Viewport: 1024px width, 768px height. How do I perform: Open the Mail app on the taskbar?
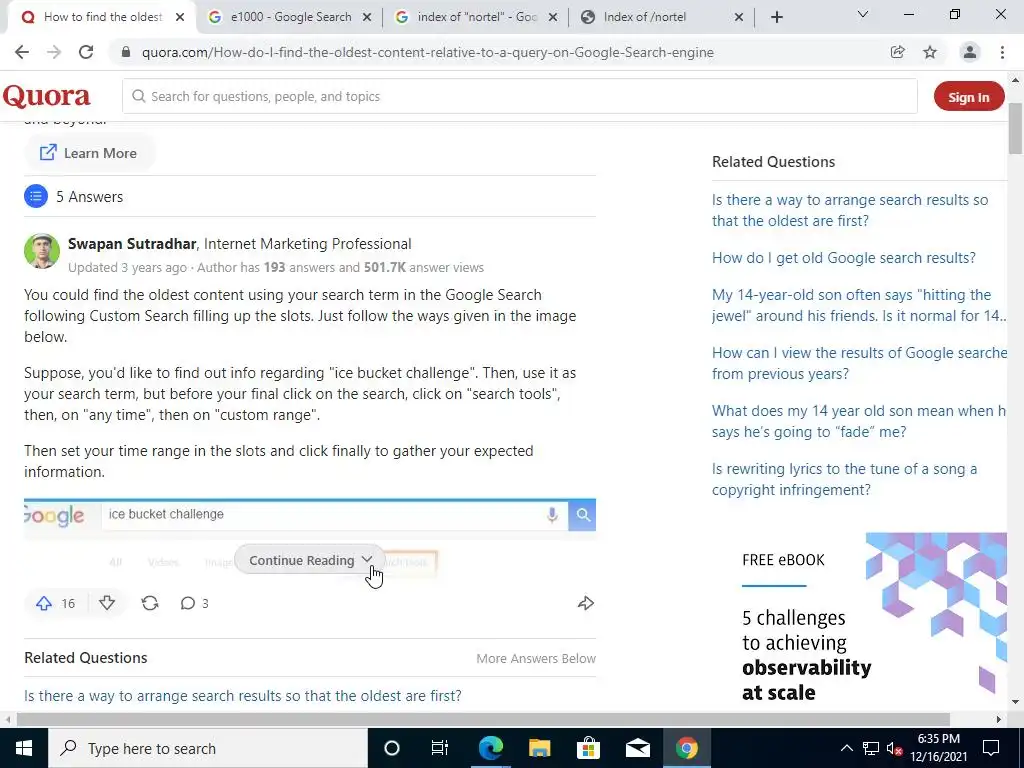click(637, 748)
